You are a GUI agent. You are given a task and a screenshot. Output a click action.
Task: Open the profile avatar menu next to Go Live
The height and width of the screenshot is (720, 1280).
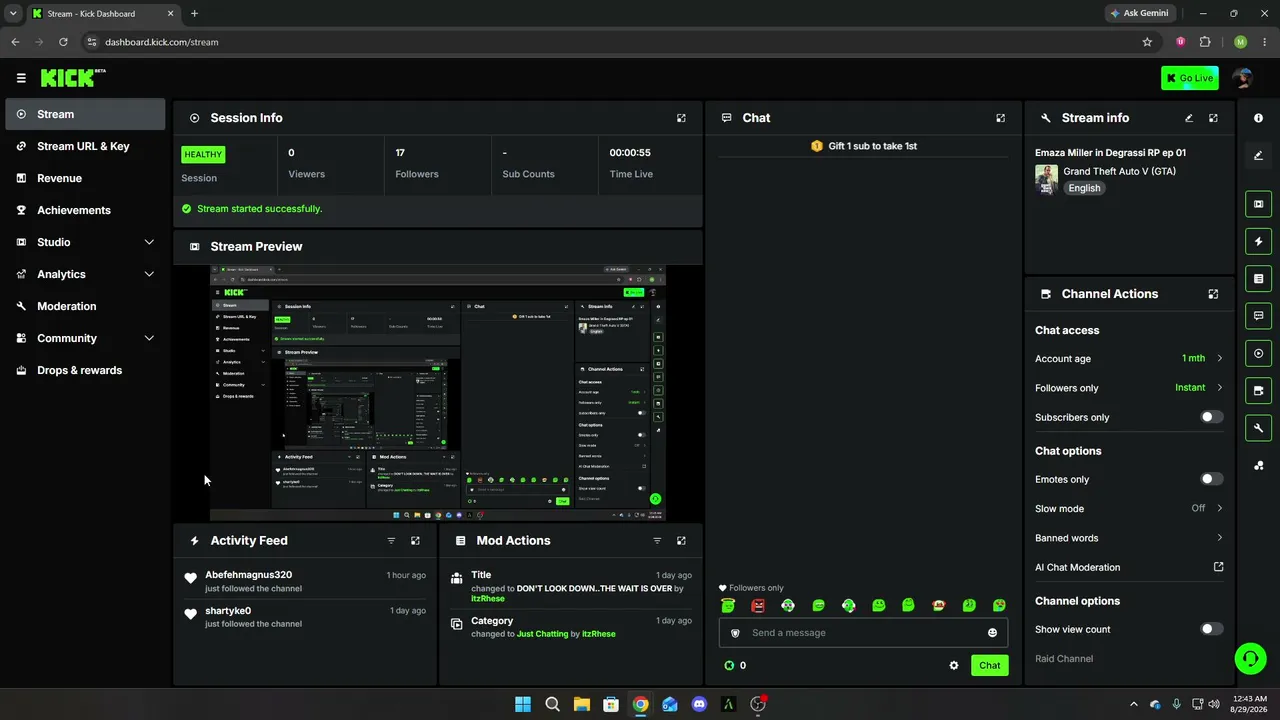1242,78
